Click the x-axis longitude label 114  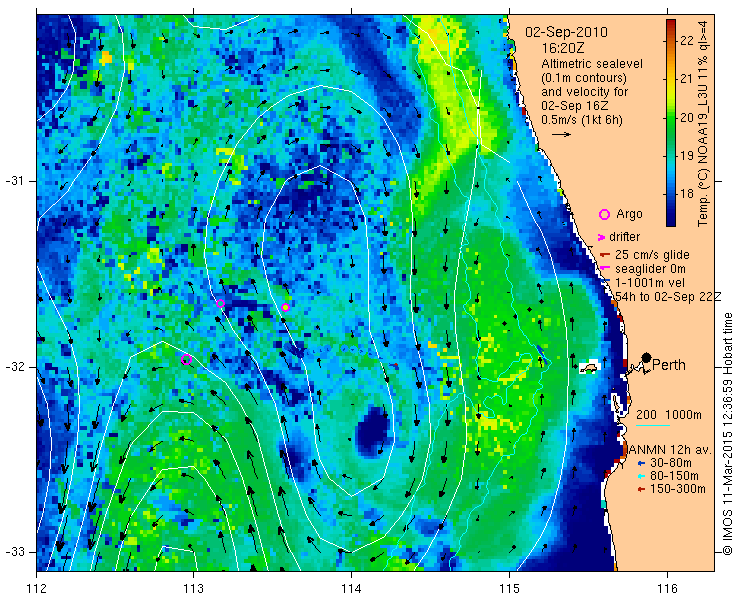pos(351,589)
